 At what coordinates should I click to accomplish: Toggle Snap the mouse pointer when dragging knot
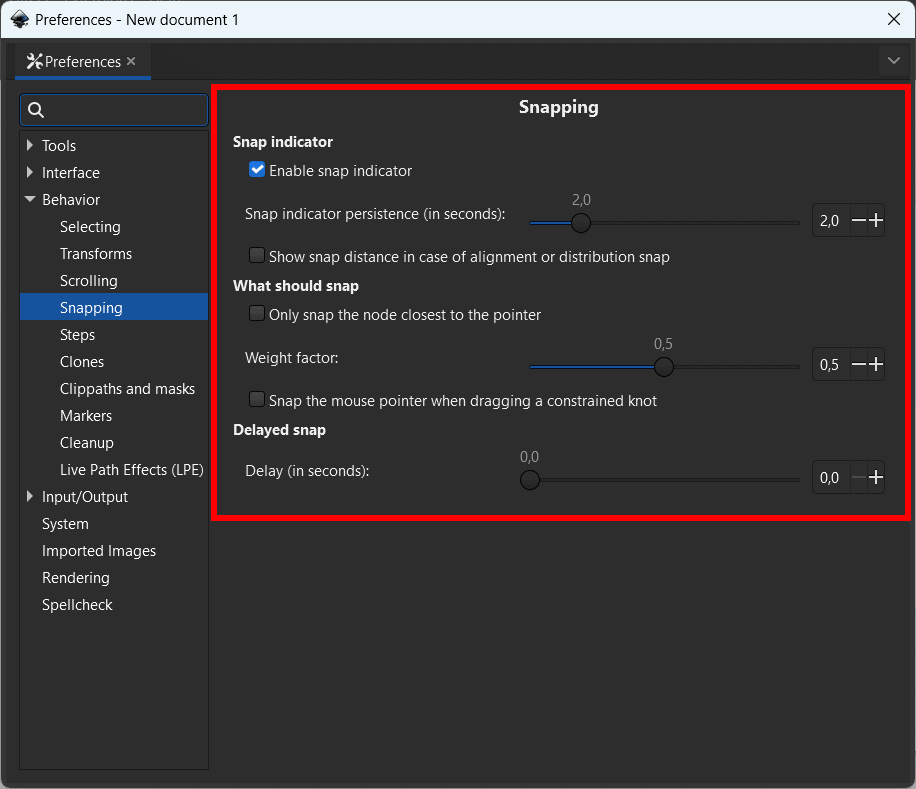[x=257, y=400]
